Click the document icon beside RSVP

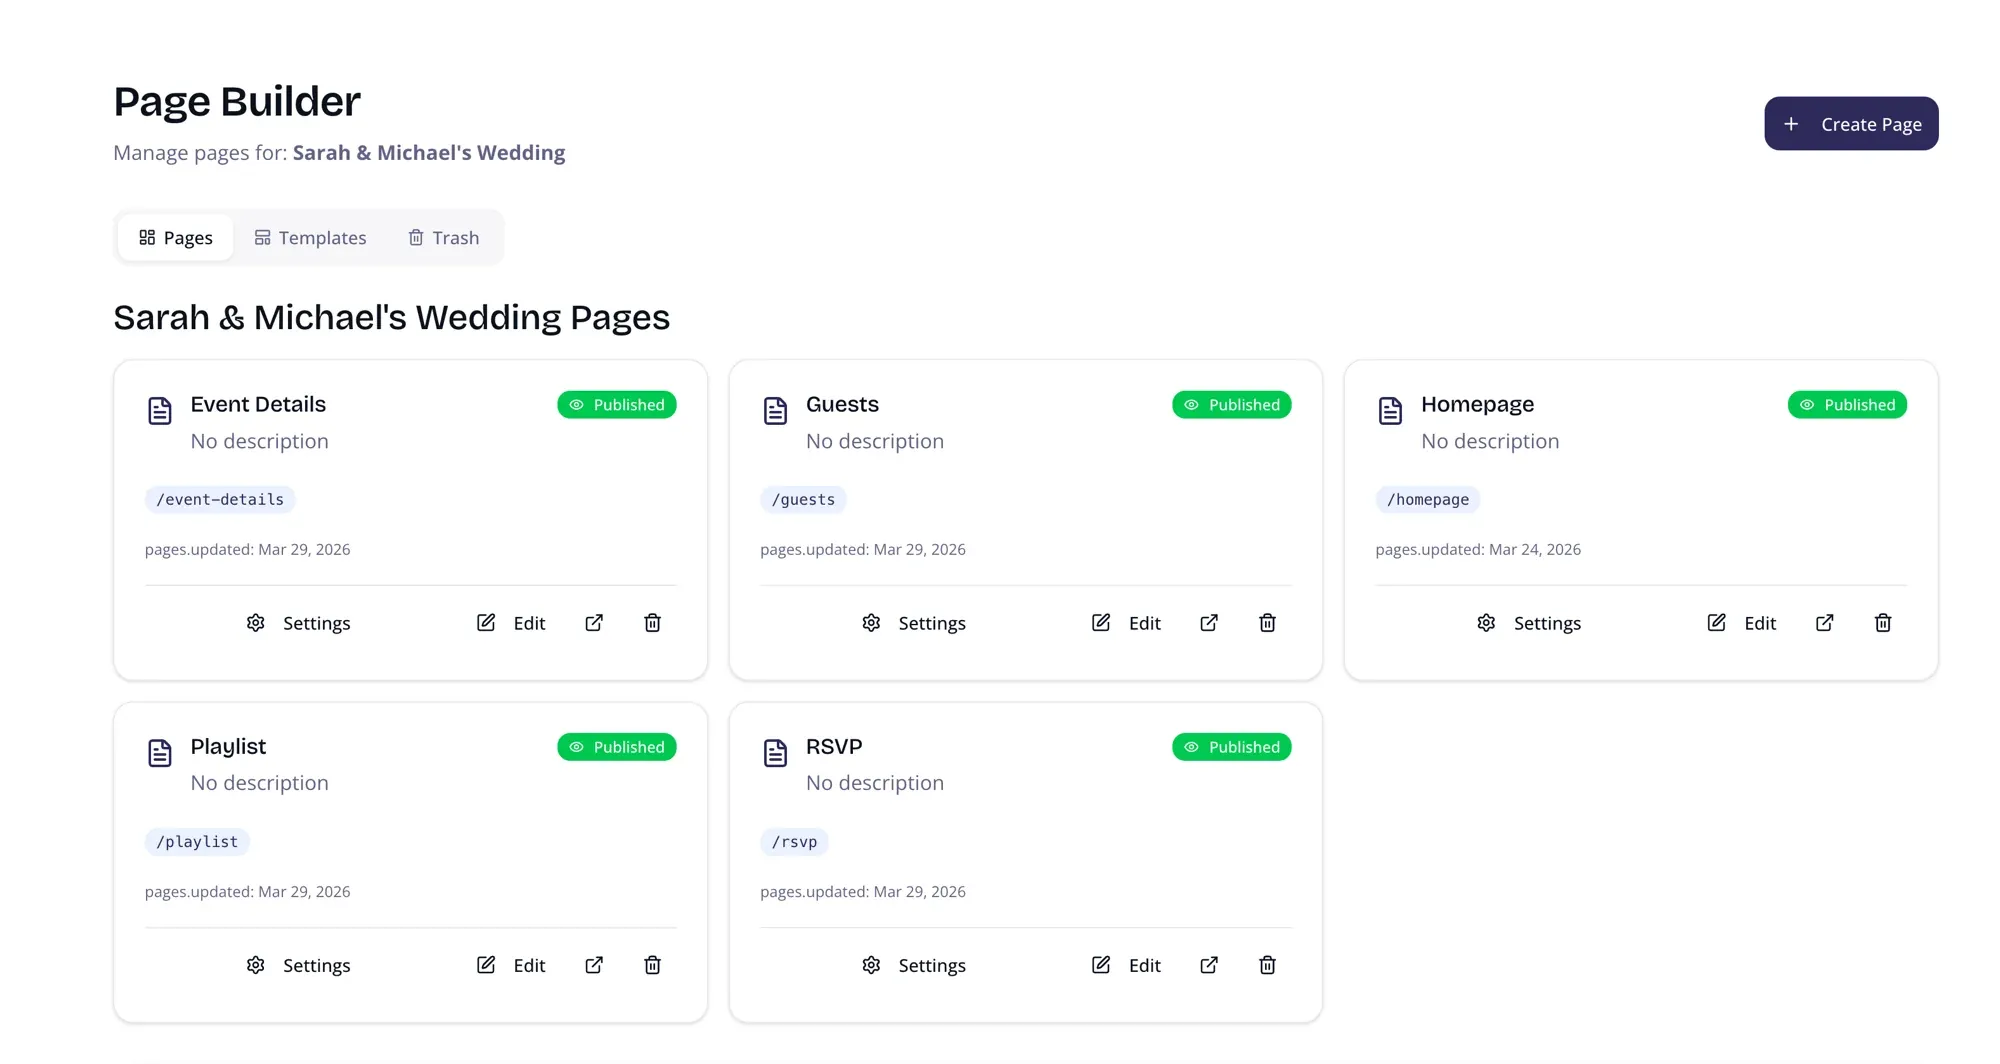(775, 752)
